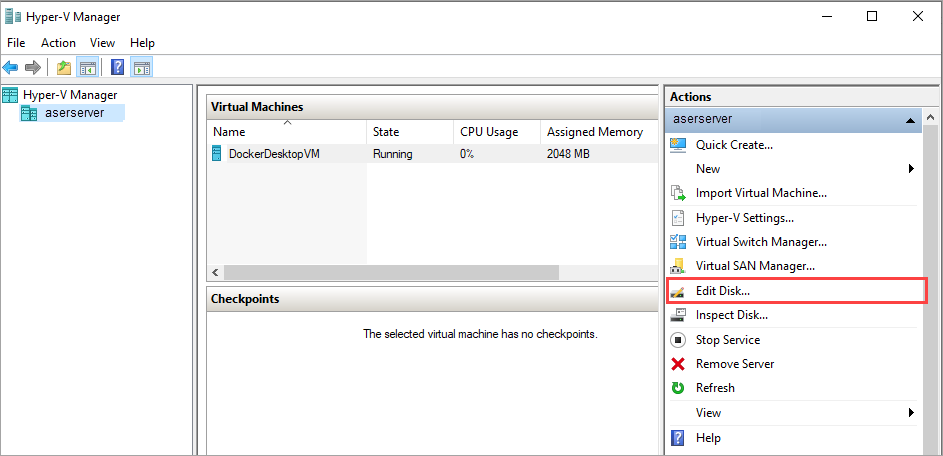Screen dimensions: 943x456
Task: Click the Import Virtual Machine icon
Action: [678, 193]
